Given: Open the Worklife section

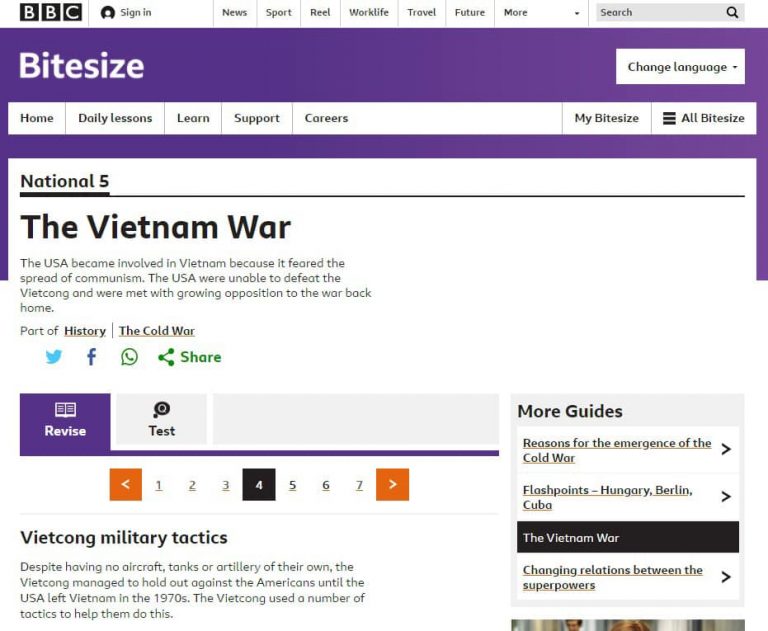Looking at the screenshot, I should click(x=369, y=13).
